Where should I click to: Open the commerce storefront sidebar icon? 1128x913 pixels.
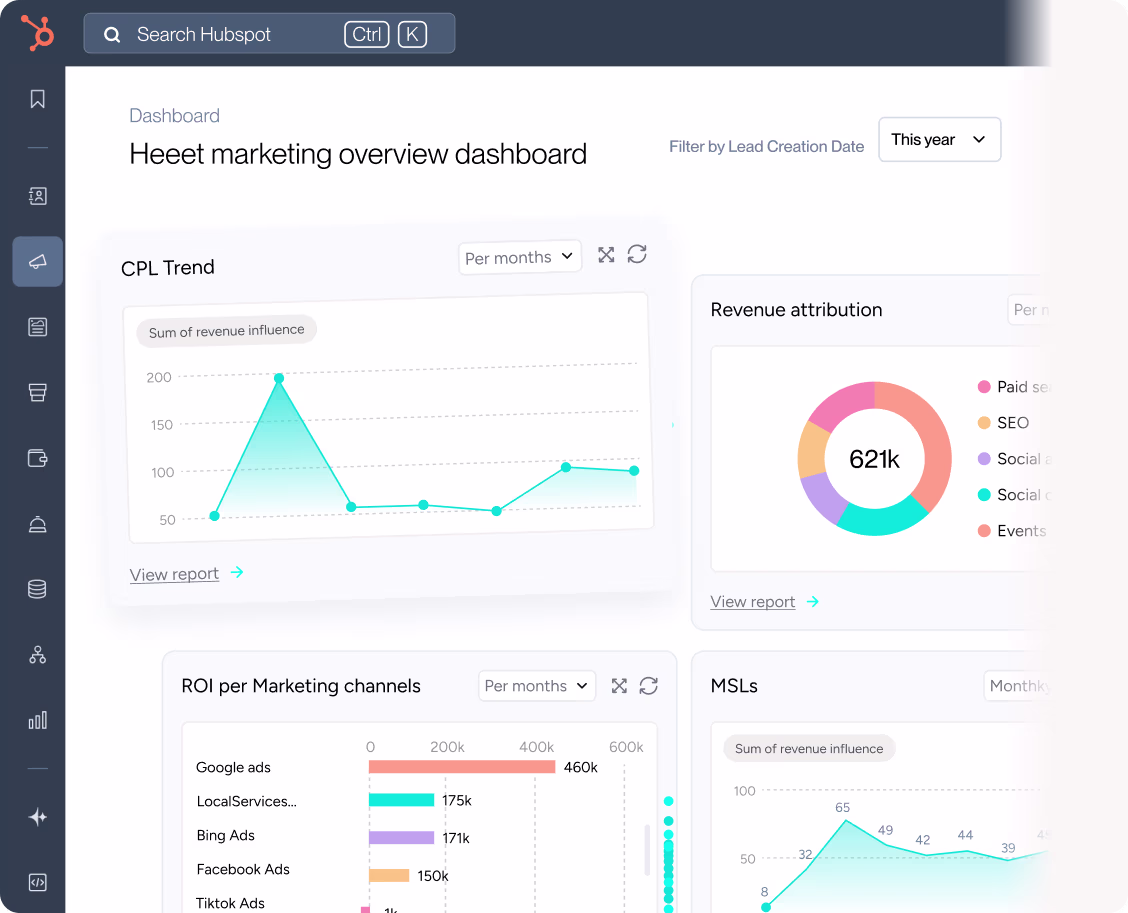(x=37, y=392)
